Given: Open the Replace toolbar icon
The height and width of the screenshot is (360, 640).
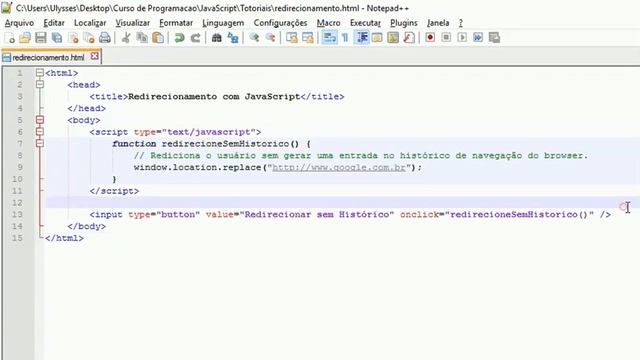Looking at the screenshot, I should coord(233,38).
